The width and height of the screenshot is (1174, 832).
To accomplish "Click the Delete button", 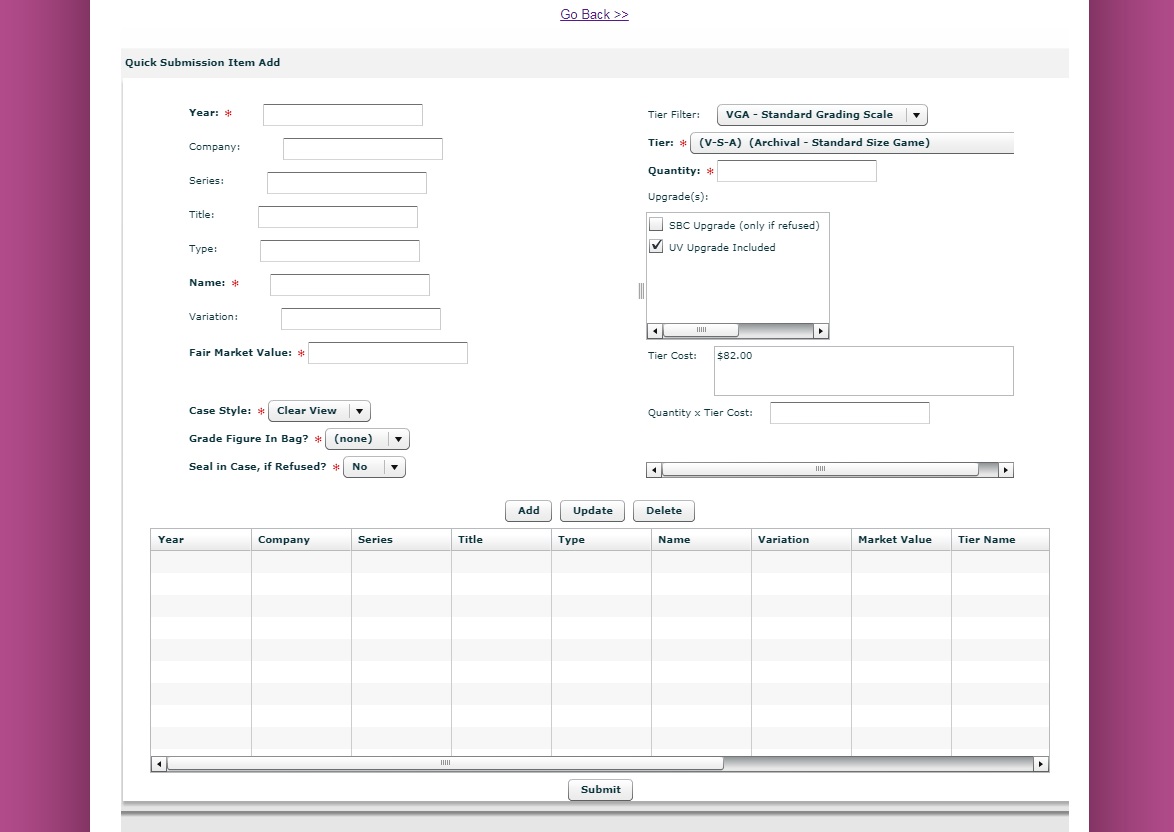I will pyautogui.click(x=663, y=511).
